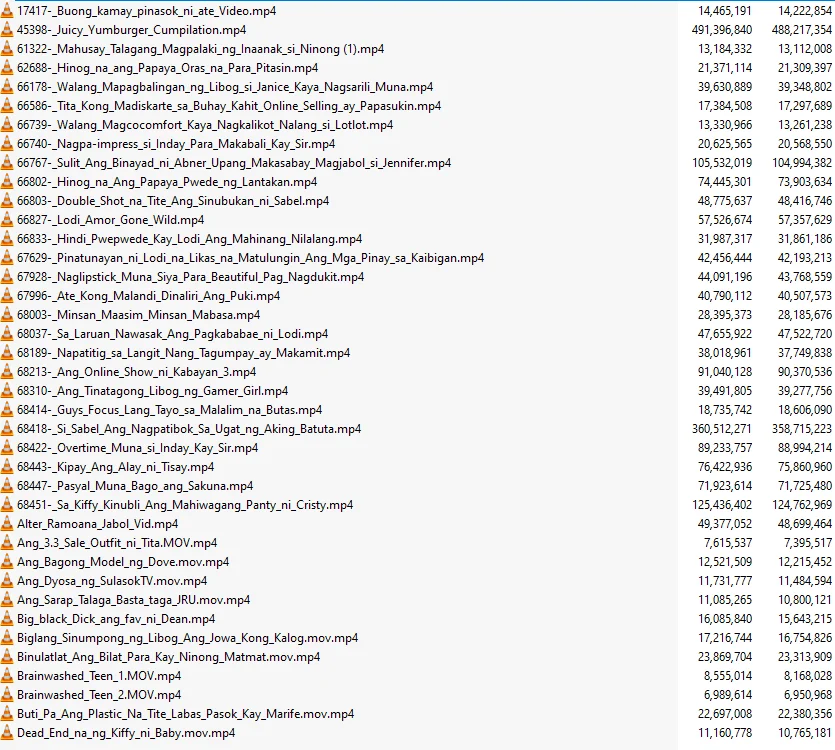This screenshot has height=750, width=835.
Task: Select file 67629-_Pinatunayan_ni_Lodi entry
Action: tap(250, 258)
